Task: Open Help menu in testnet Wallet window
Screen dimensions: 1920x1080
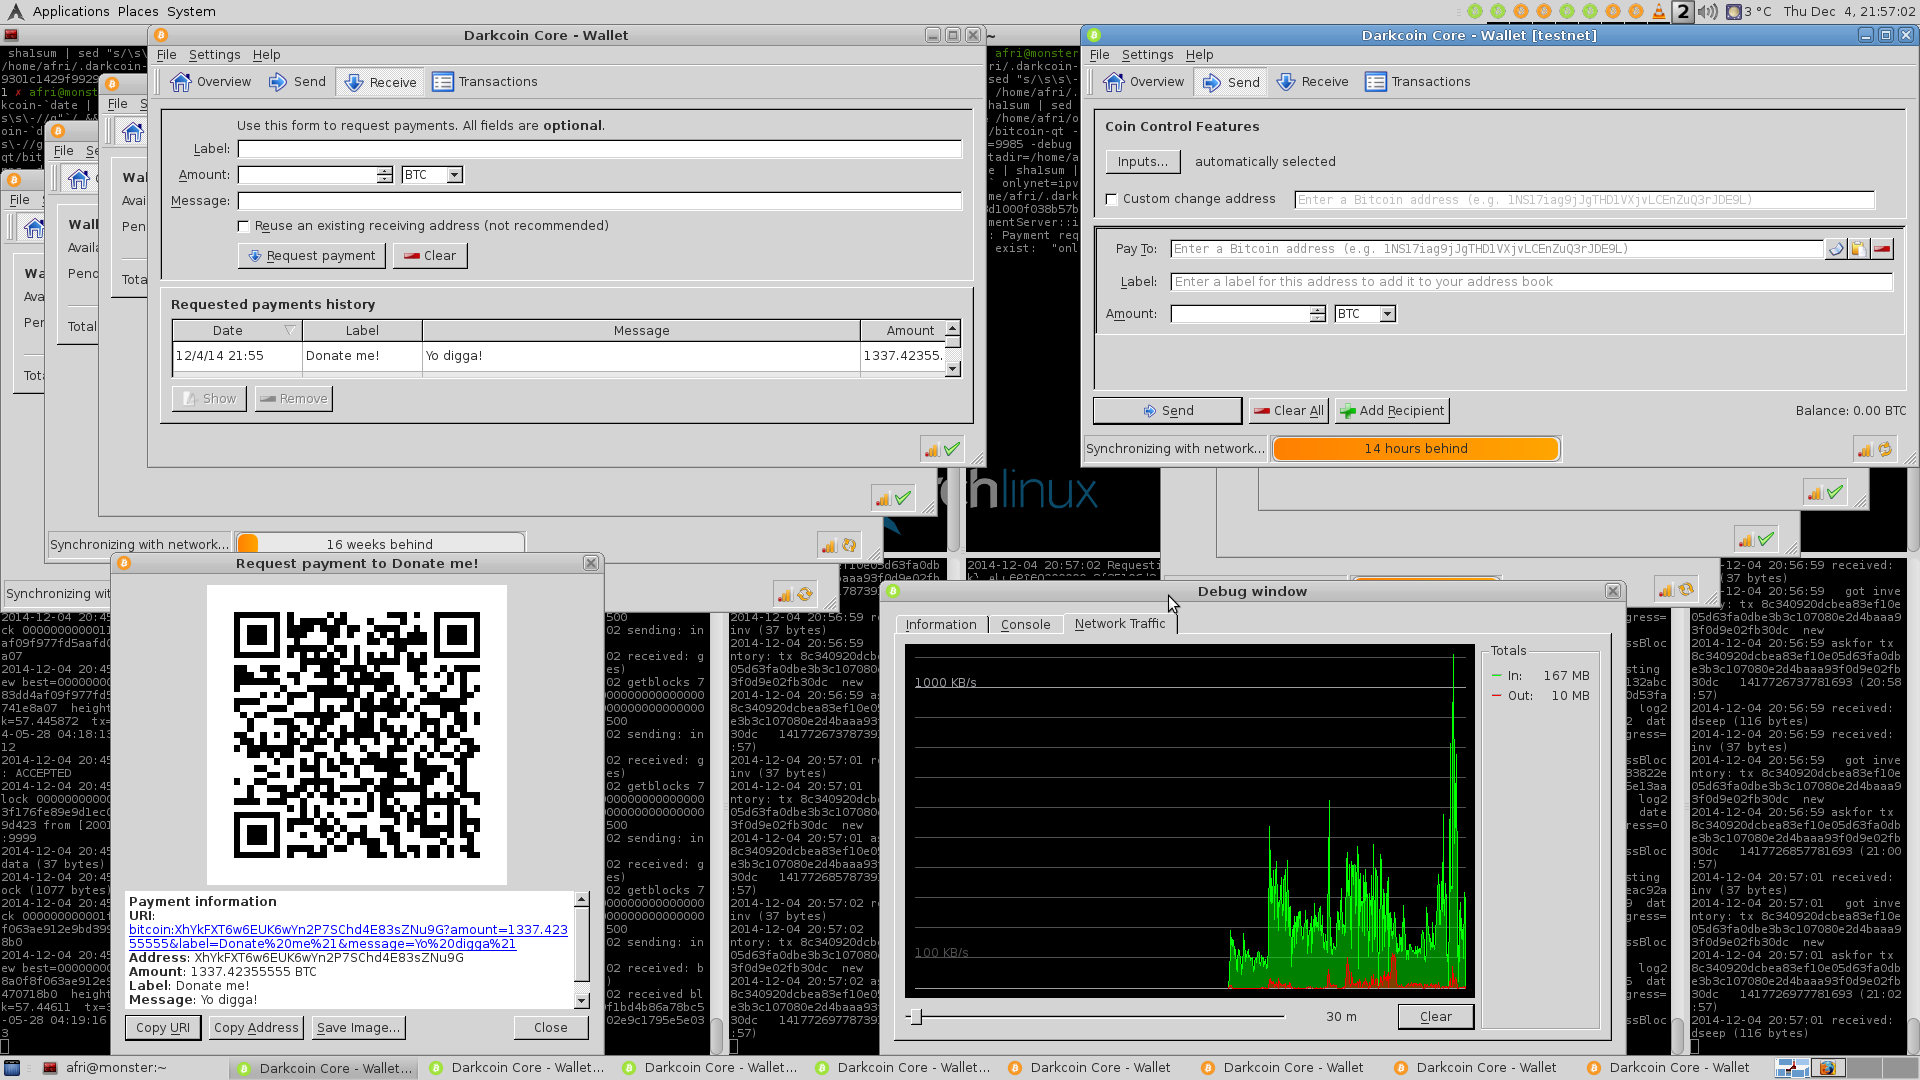Action: tap(1199, 55)
